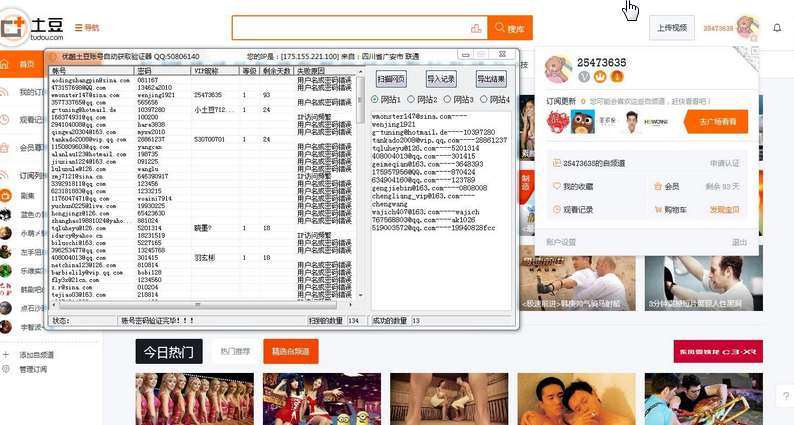Image resolution: width=794 pixels, height=425 pixels.
Task: Click the 去广场看看 button
Action: (x=716, y=122)
